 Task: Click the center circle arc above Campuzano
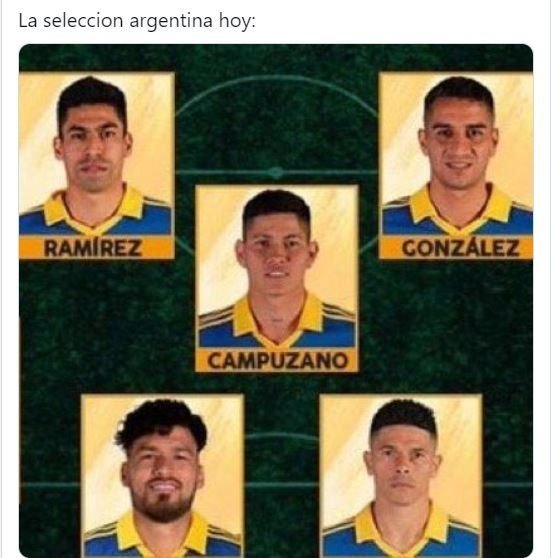pos(277,79)
